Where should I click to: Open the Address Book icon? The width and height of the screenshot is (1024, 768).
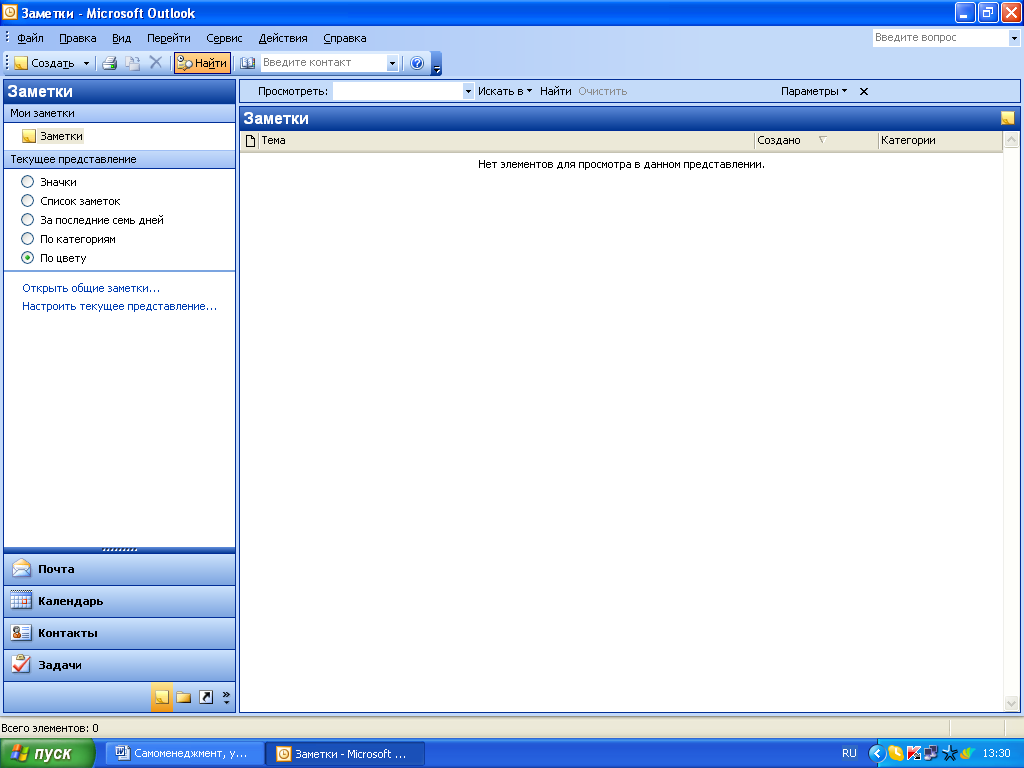[x=248, y=63]
